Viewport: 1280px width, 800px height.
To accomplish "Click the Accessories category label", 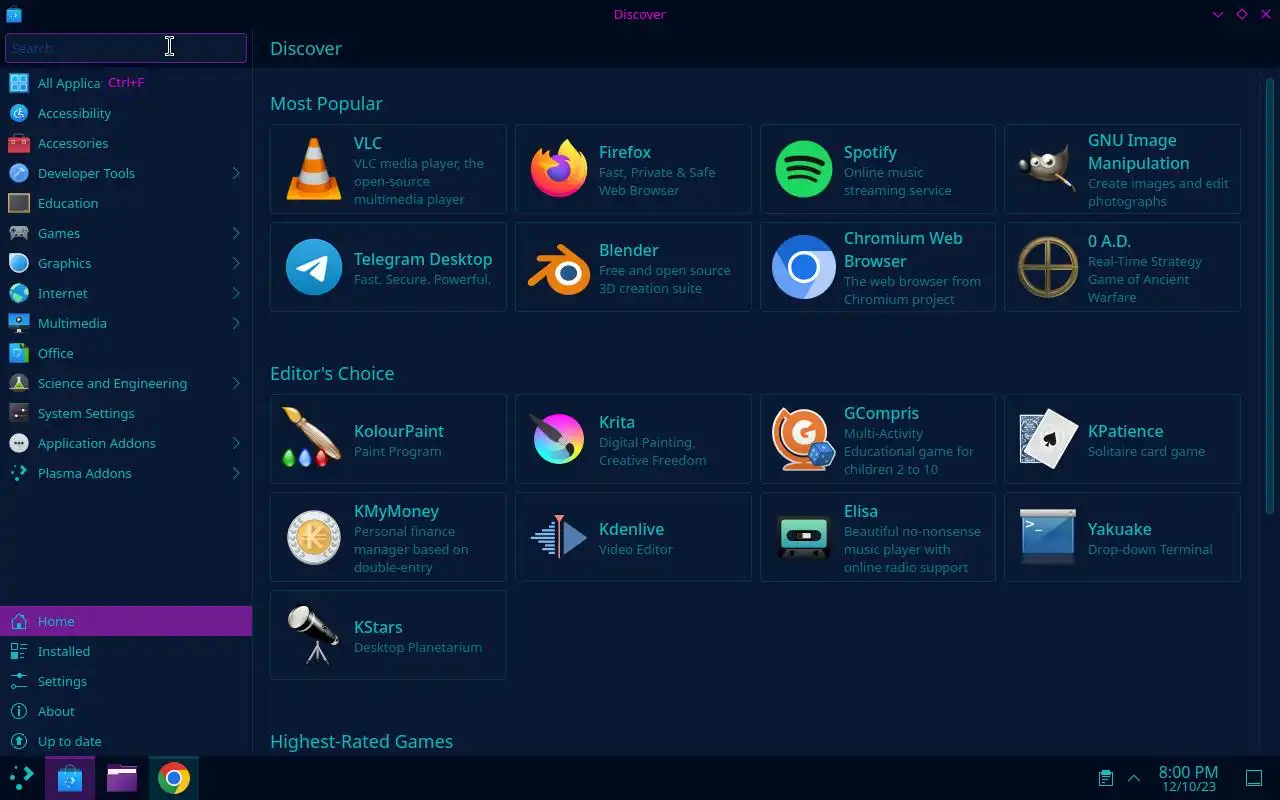I will 73,143.
